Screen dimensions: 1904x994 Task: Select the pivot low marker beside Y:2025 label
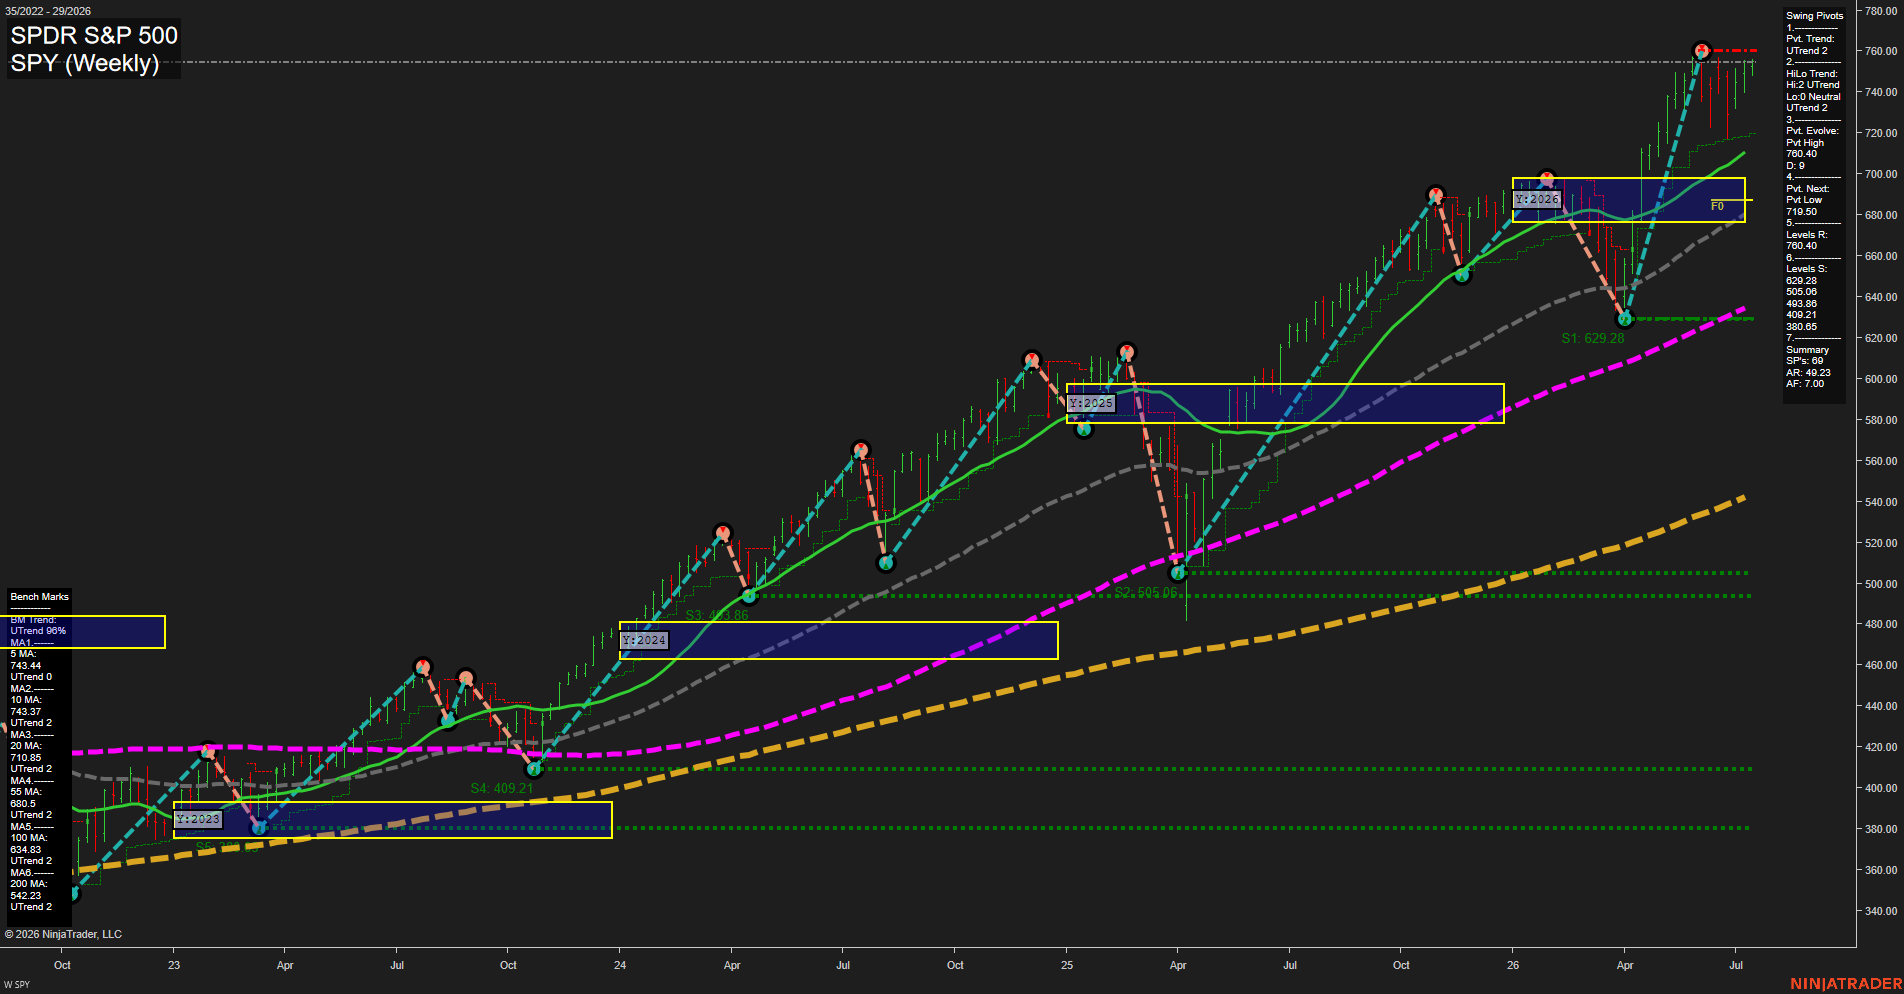pos(1083,429)
